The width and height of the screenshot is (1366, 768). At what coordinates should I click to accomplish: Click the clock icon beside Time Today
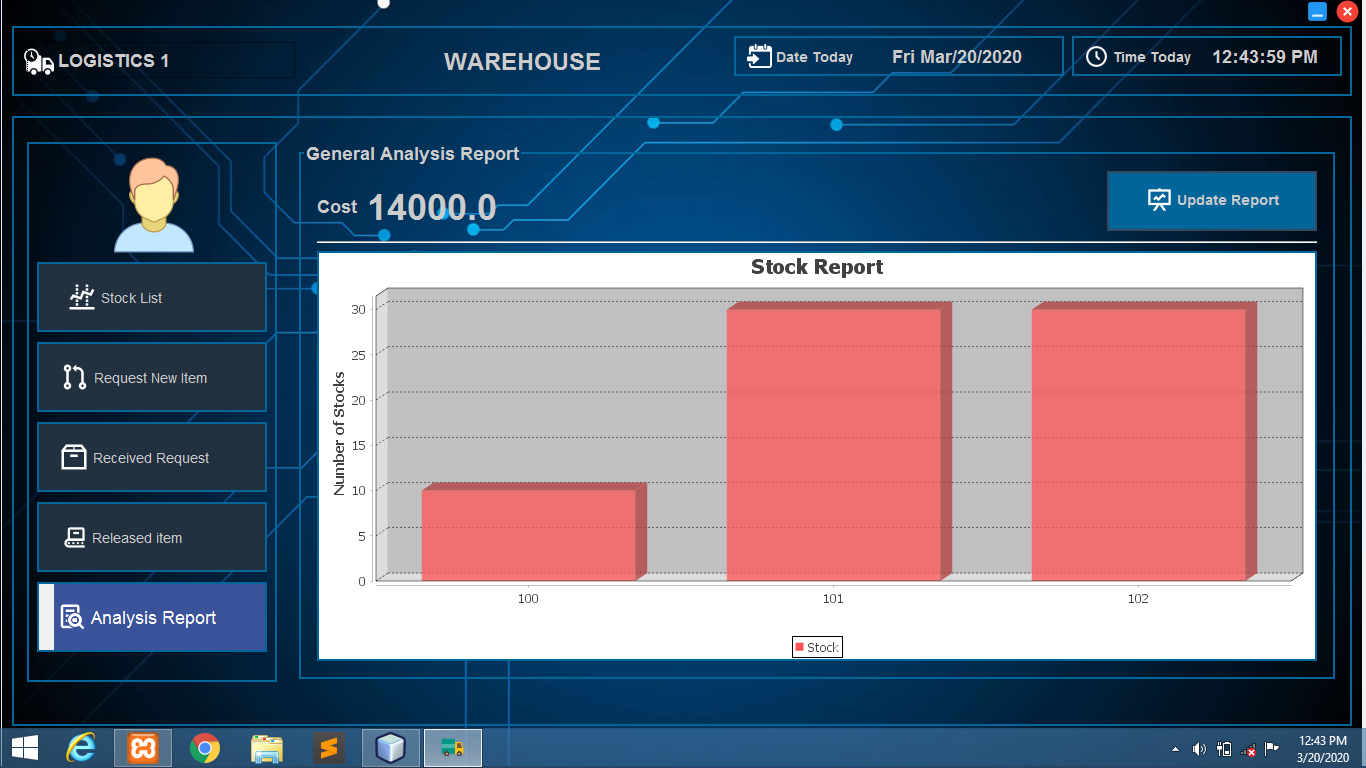coord(1096,57)
